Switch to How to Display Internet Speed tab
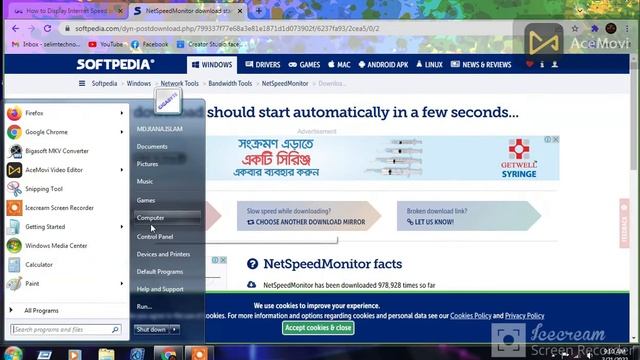This screenshot has width=640, height=360. pyautogui.click(x=67, y=11)
